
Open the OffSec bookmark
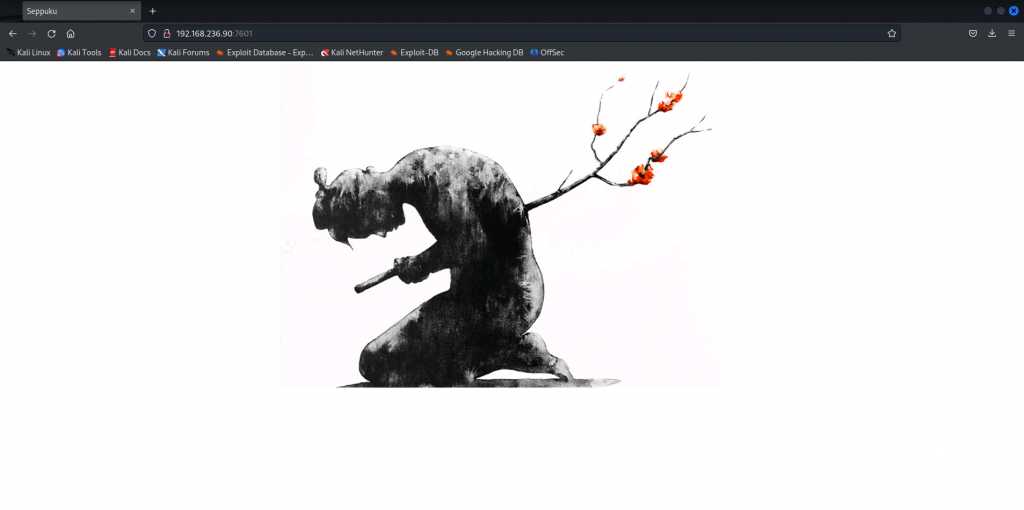(x=547, y=52)
